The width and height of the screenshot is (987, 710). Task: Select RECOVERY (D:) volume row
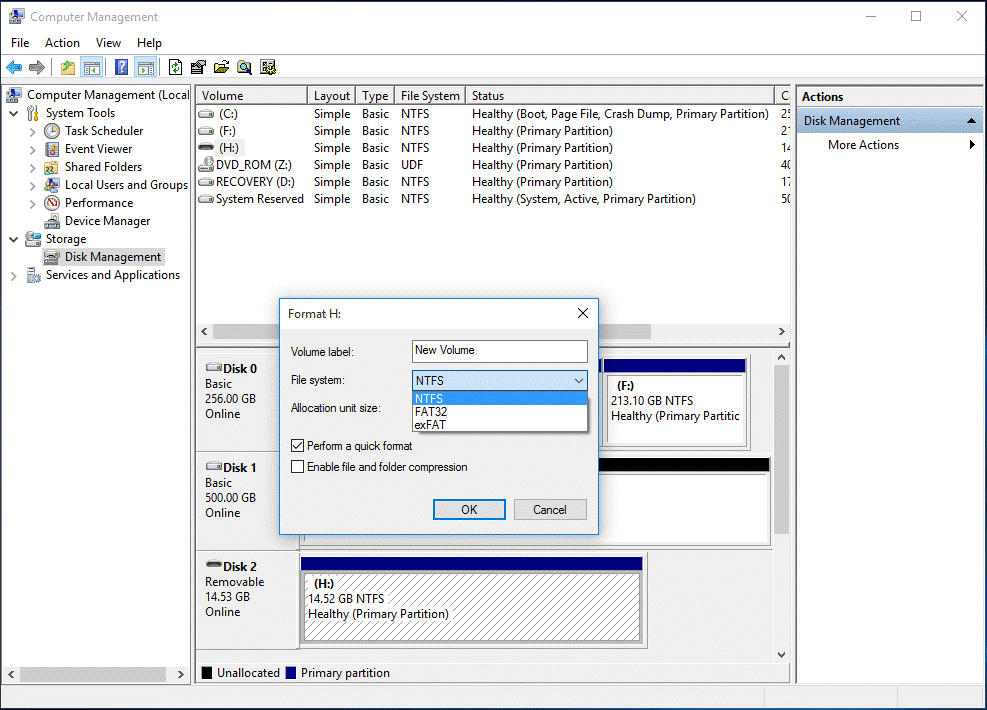click(493, 182)
